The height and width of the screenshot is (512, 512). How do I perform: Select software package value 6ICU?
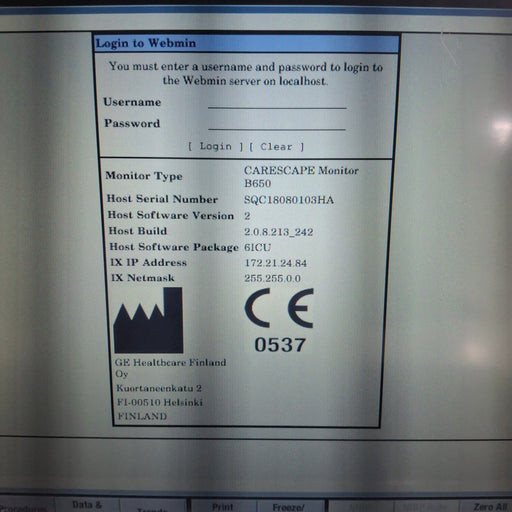[x=257, y=247]
